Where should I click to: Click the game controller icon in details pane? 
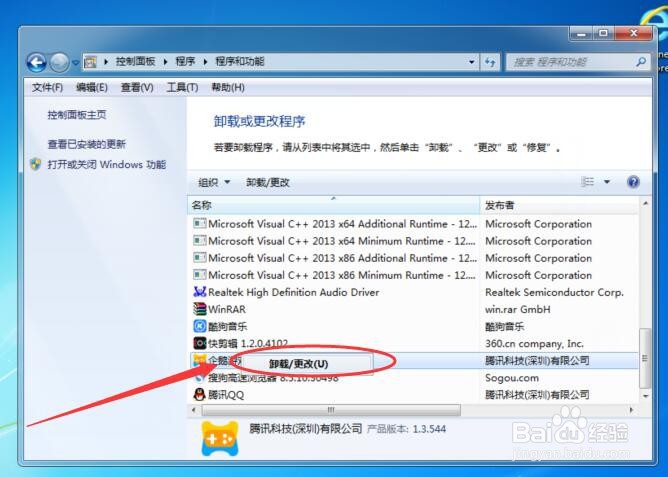[220, 439]
